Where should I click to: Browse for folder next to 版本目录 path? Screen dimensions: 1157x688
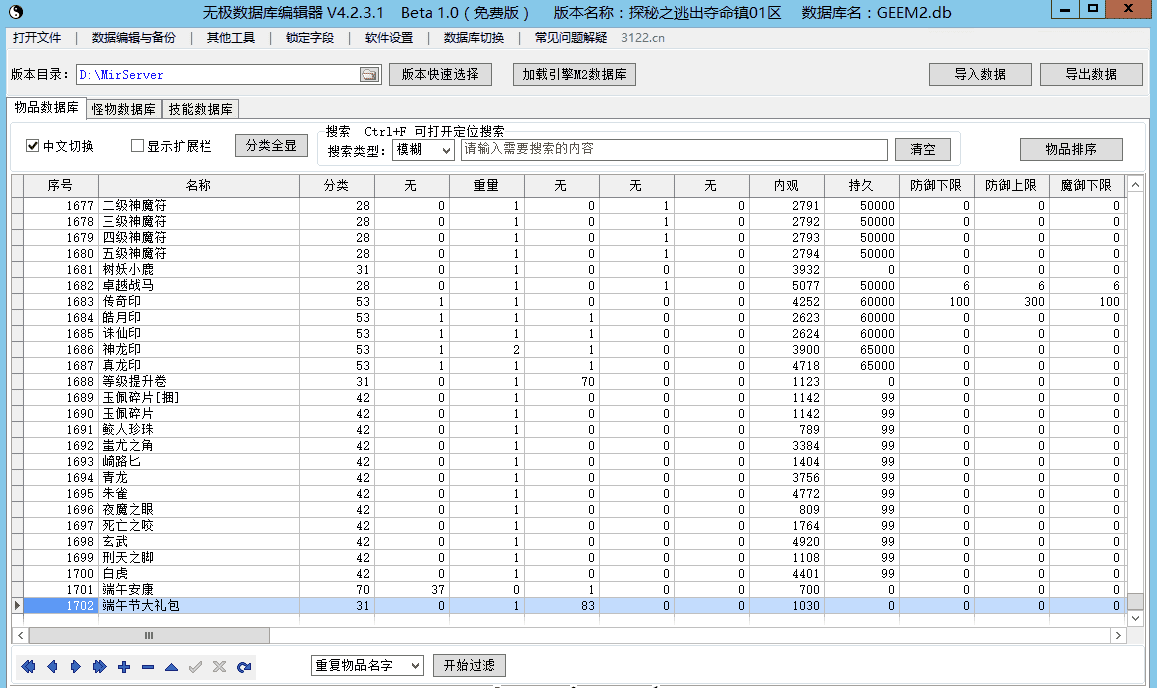369,75
